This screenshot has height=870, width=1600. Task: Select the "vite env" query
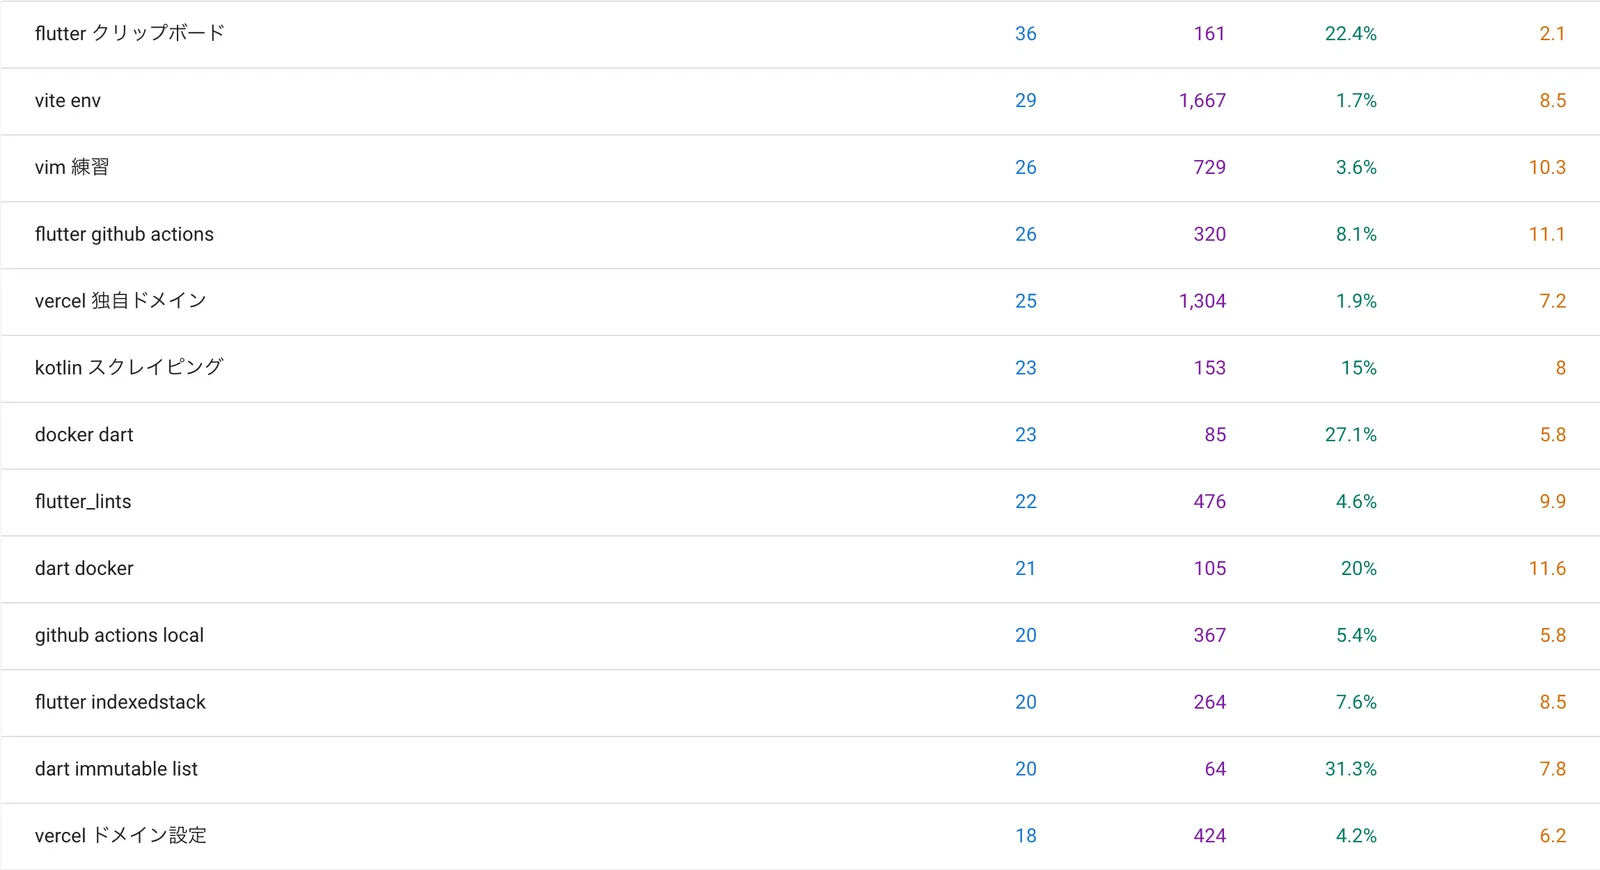(68, 101)
